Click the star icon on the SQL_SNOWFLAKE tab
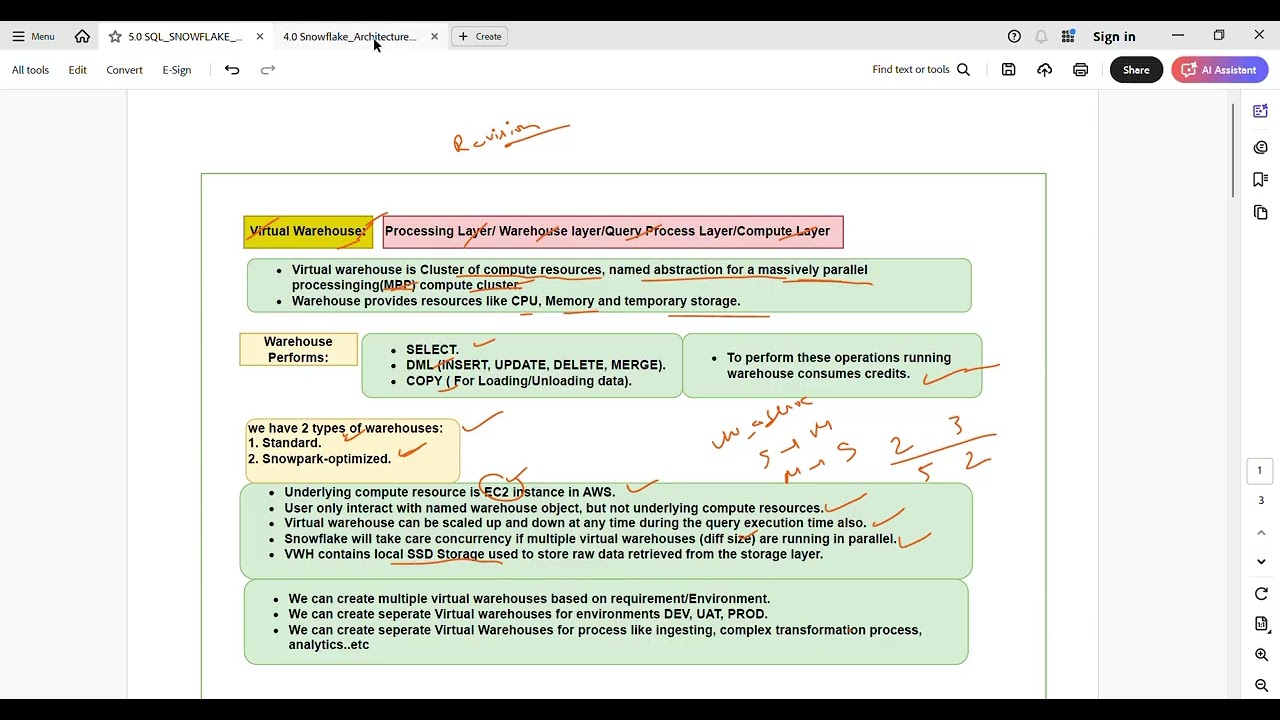The width and height of the screenshot is (1280, 720). [115, 36]
